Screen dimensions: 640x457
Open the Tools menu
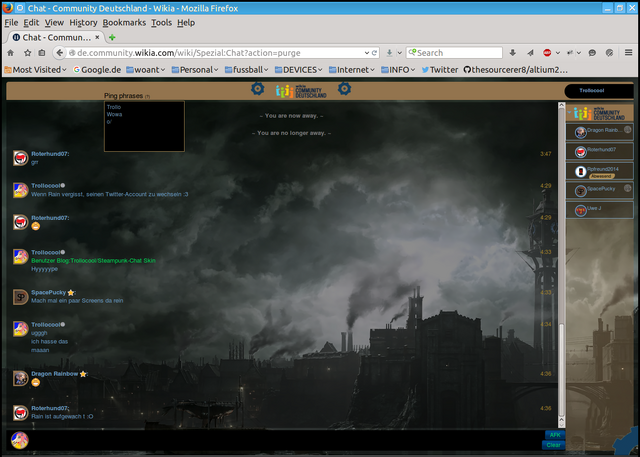161,23
